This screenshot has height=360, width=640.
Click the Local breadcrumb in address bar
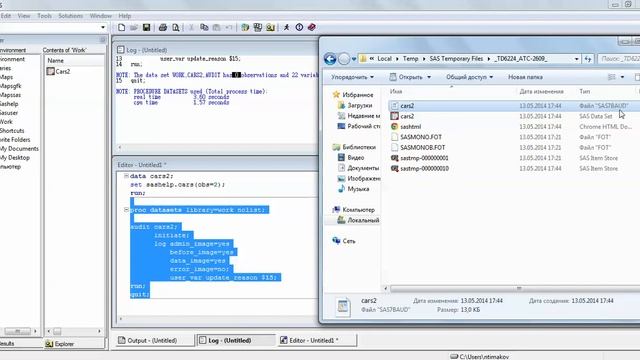(384, 59)
